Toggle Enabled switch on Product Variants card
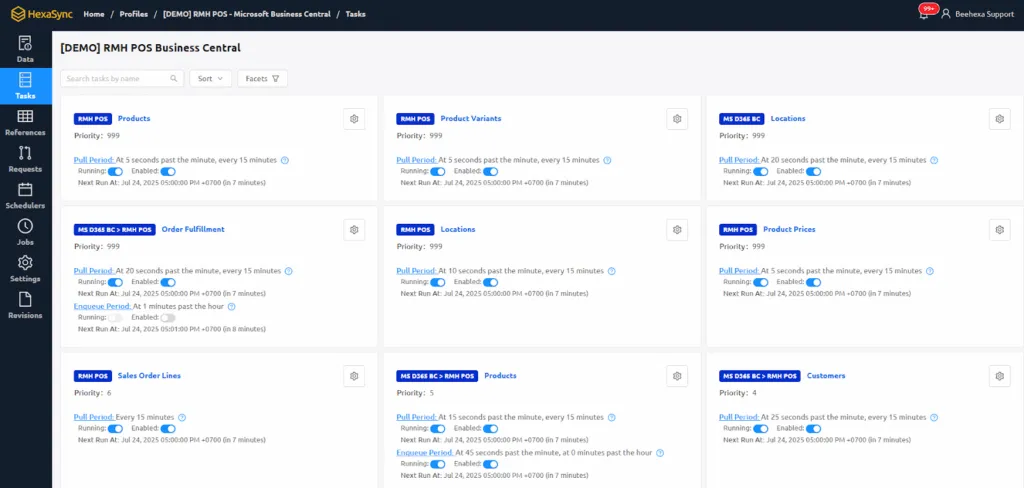The width and height of the screenshot is (1024, 488). tap(490, 172)
